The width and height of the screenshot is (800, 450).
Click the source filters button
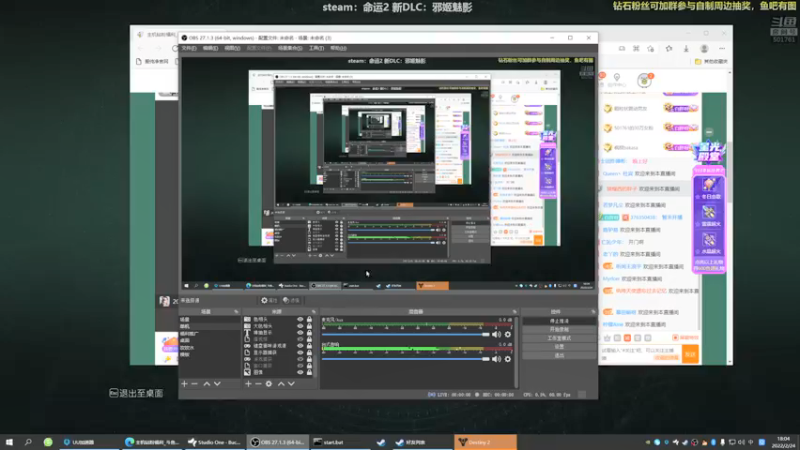[291, 301]
